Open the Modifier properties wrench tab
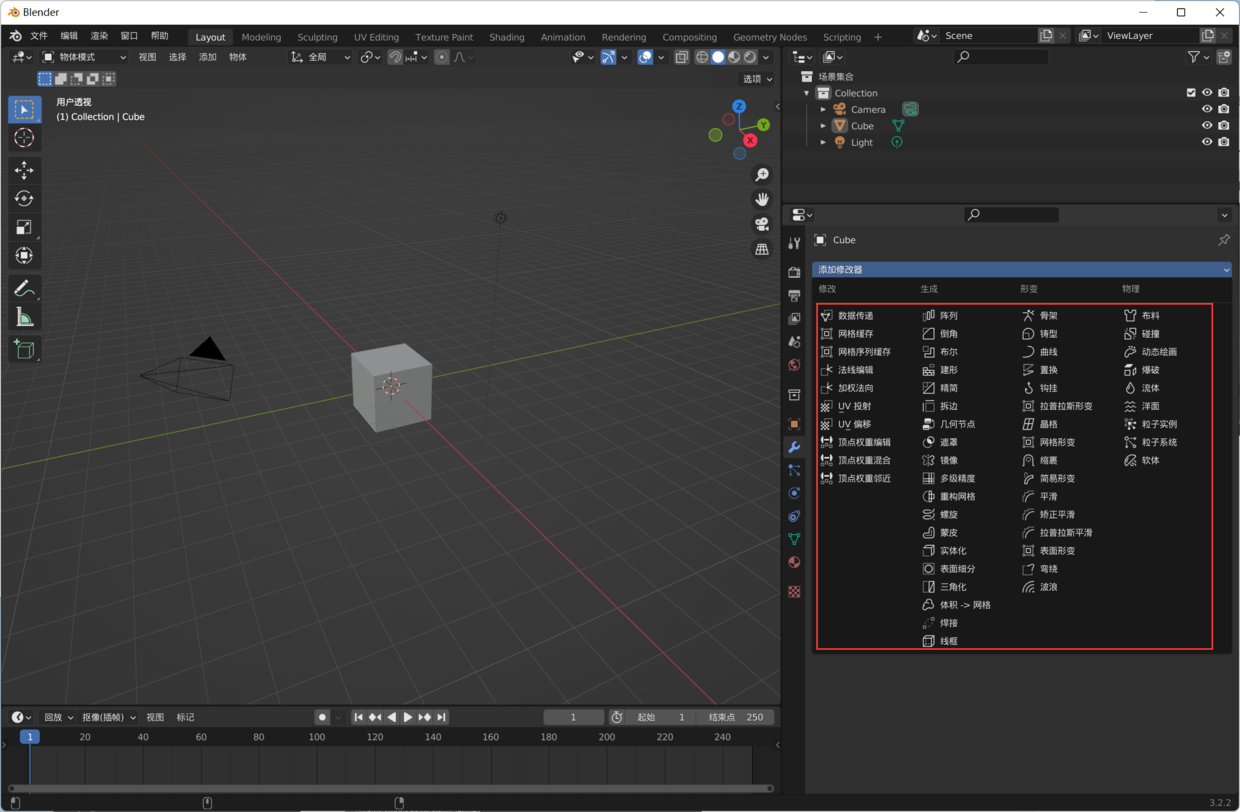 794,447
